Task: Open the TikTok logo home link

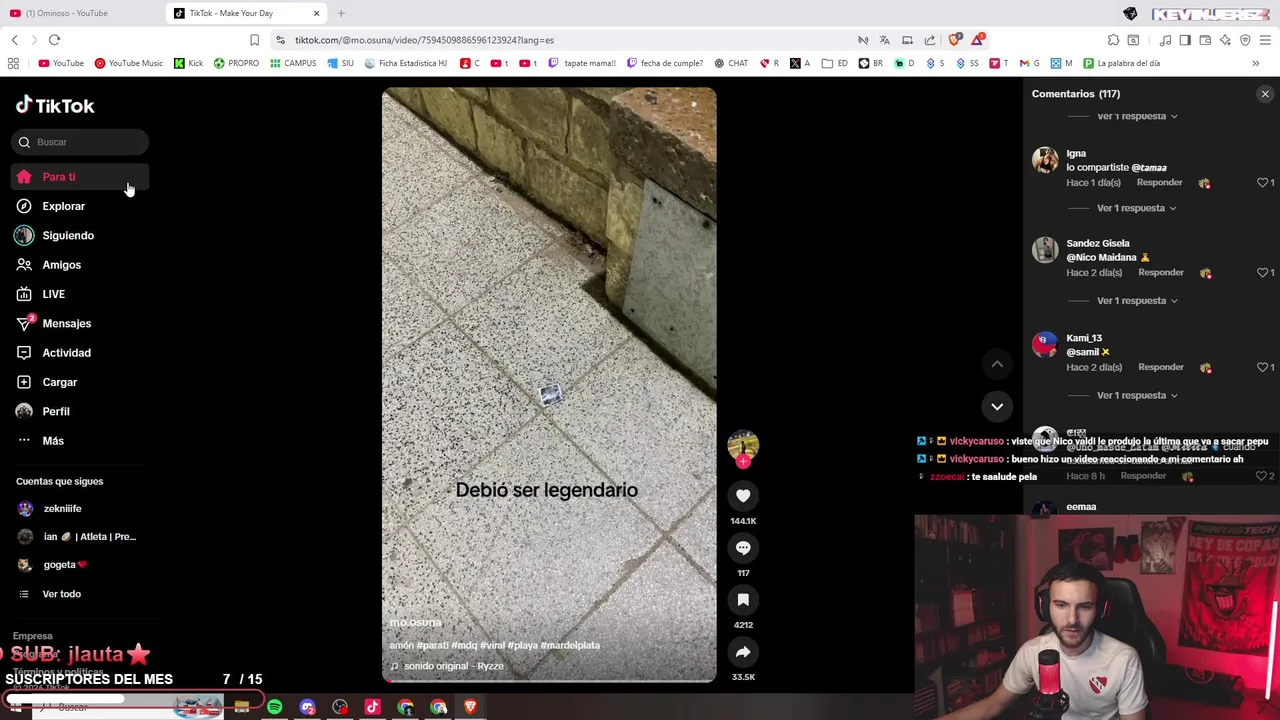Action: [55, 105]
